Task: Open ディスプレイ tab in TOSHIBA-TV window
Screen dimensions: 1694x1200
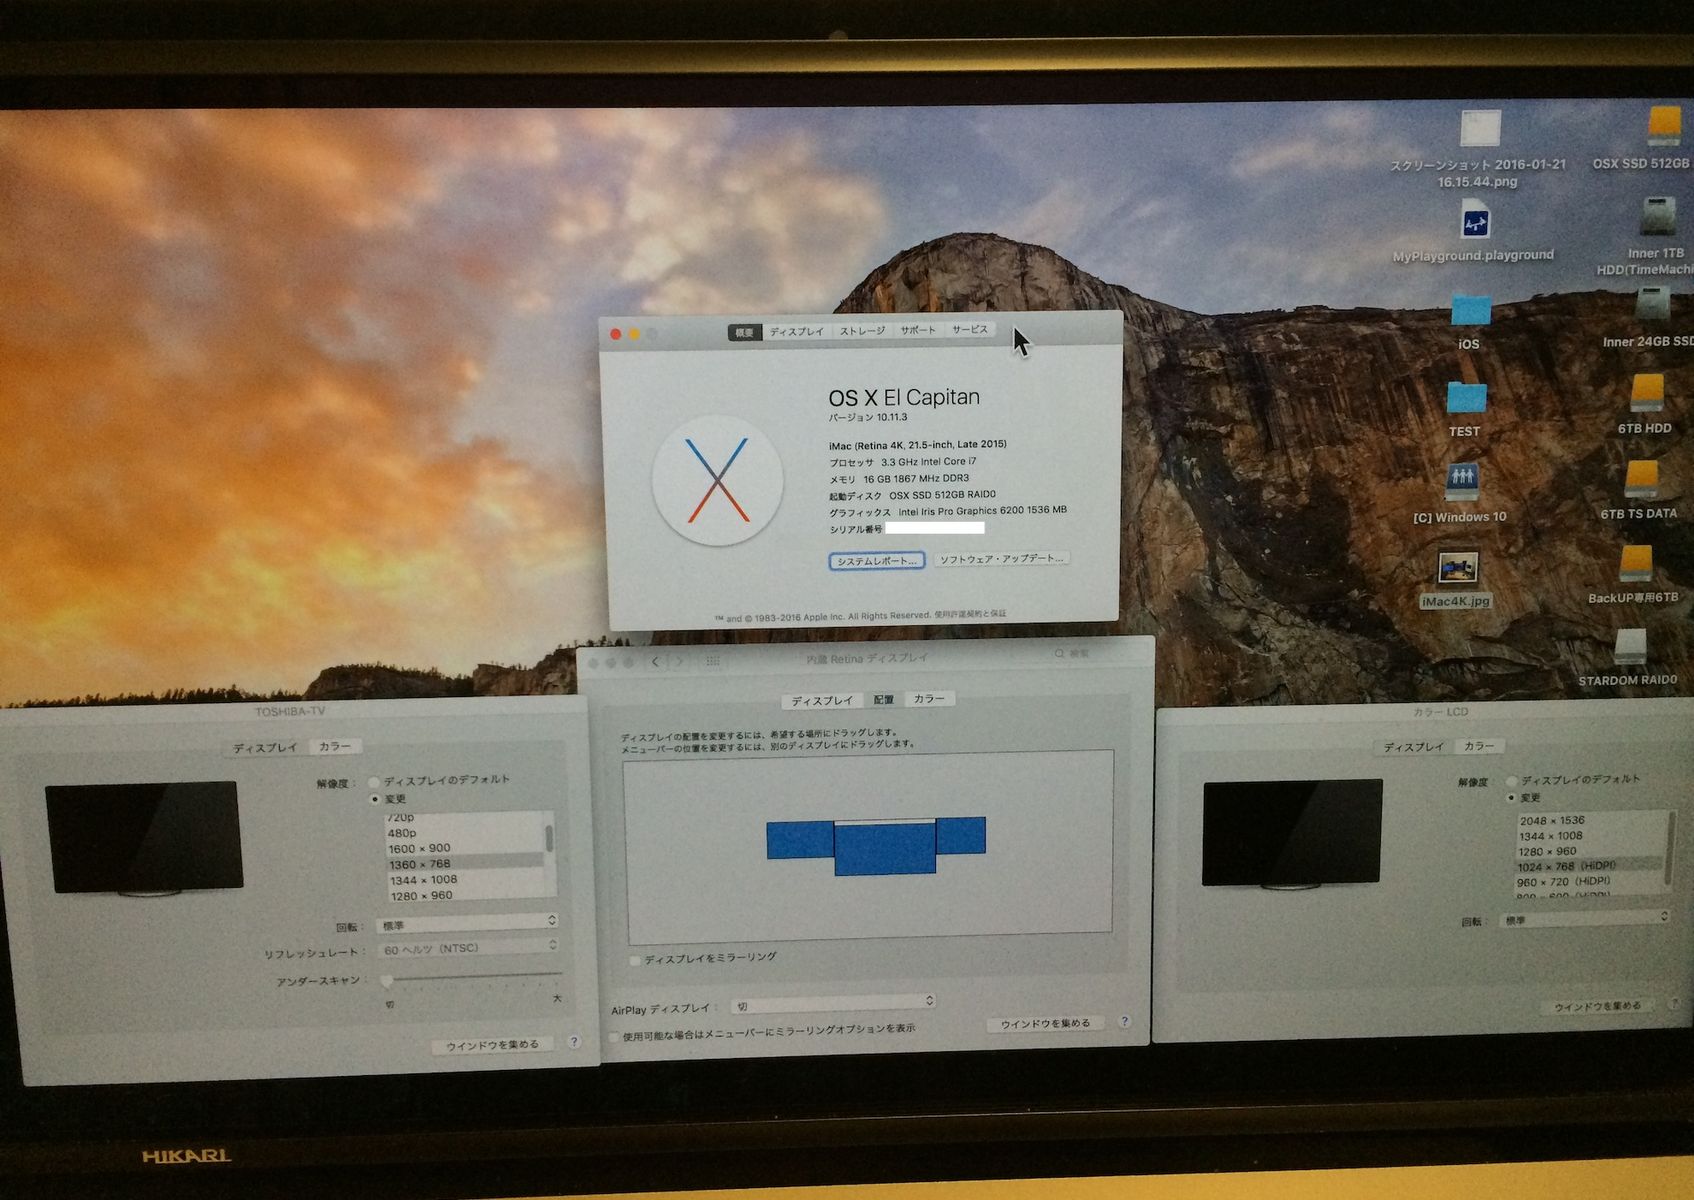Action: (x=266, y=747)
